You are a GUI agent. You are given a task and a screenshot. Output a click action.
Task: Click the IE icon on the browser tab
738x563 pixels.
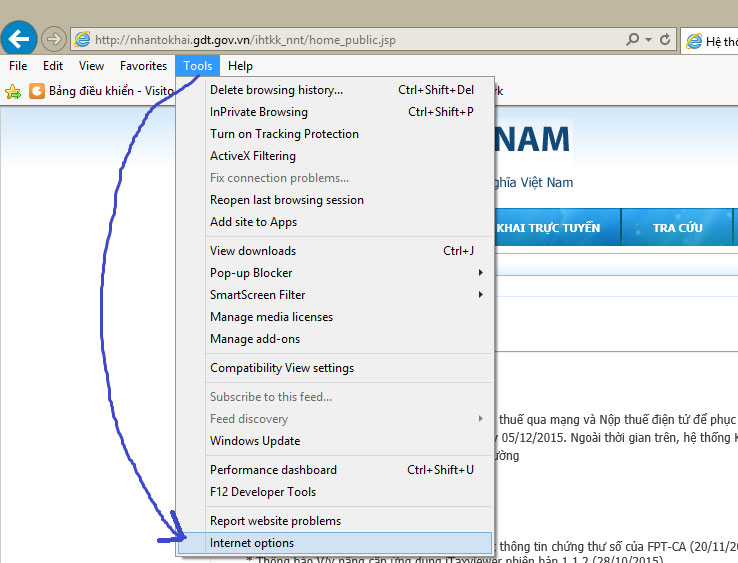(692, 41)
